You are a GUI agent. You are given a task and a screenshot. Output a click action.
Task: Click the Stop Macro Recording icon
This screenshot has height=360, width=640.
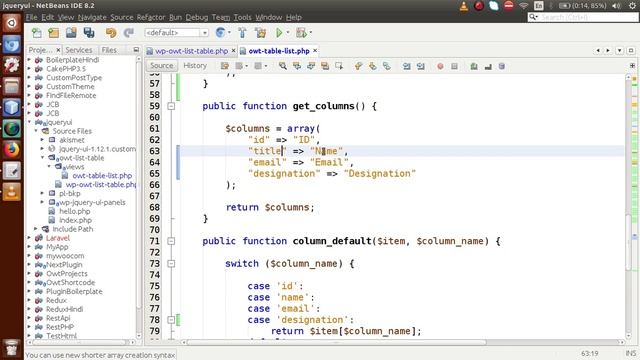click(x=454, y=66)
